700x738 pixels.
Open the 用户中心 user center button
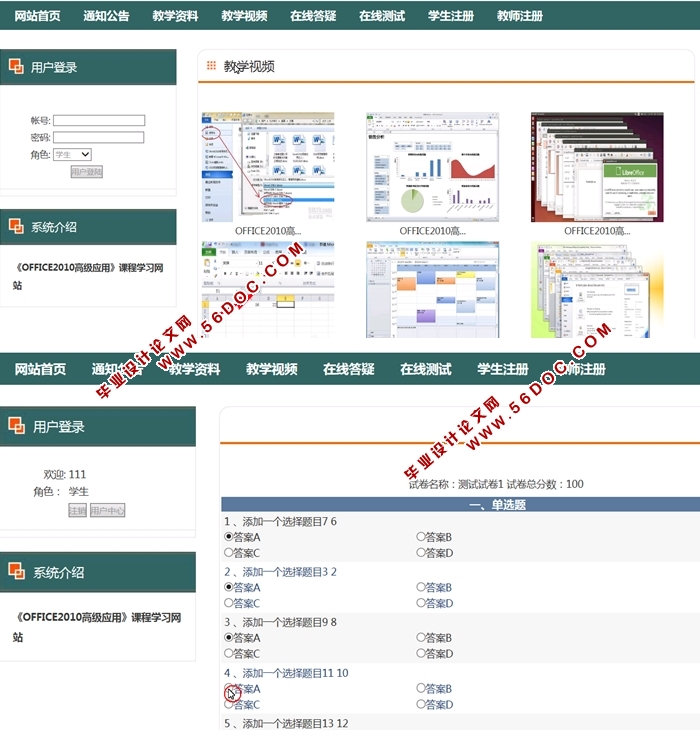(x=107, y=511)
